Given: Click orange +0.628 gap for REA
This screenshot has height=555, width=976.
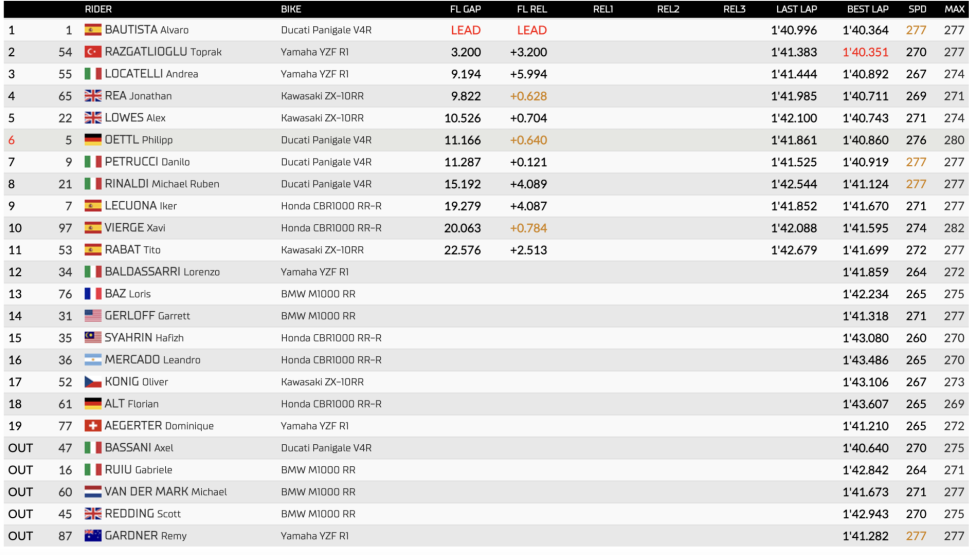Looking at the screenshot, I should 528,96.
